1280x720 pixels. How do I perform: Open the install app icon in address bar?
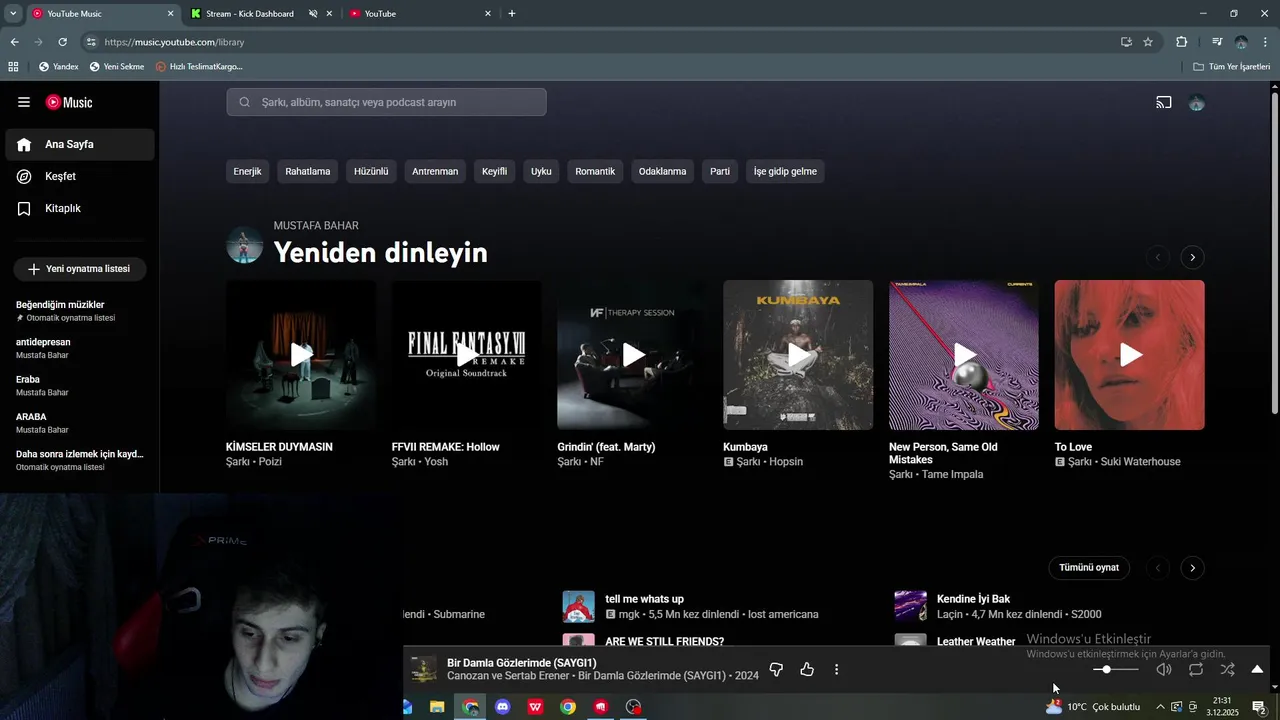[1126, 42]
